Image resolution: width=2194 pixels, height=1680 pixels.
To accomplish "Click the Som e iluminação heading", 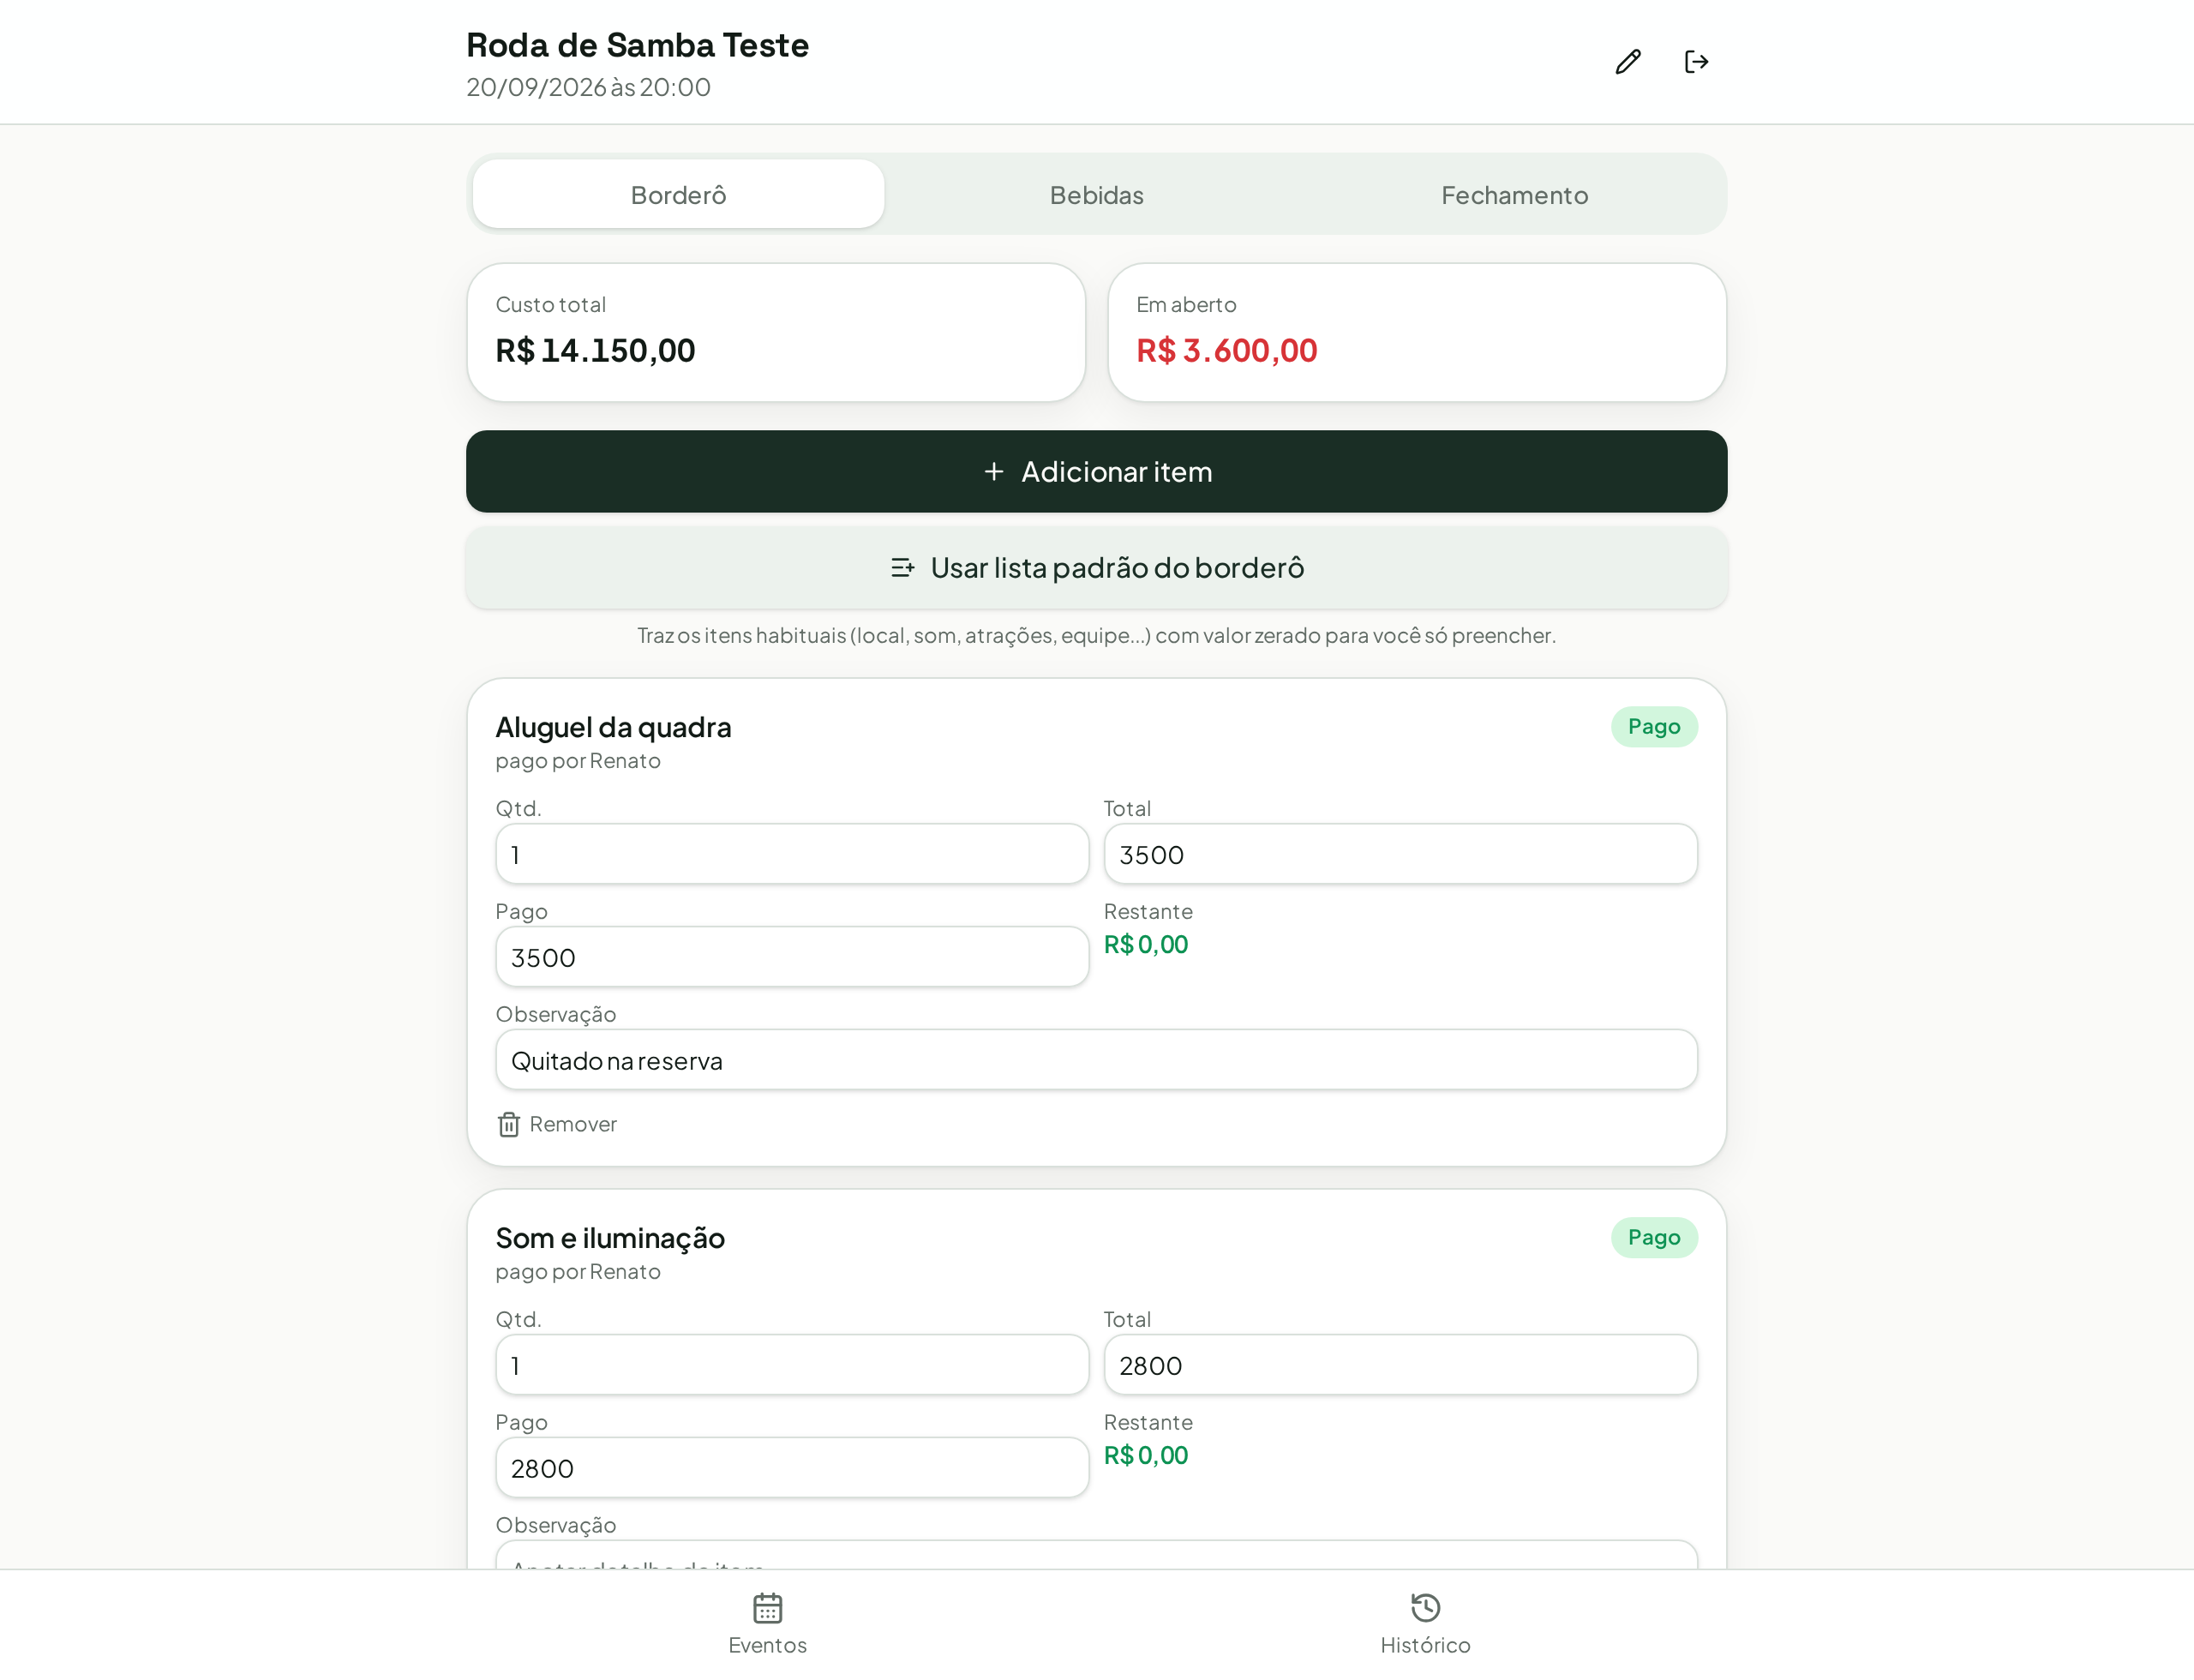I will [610, 1238].
